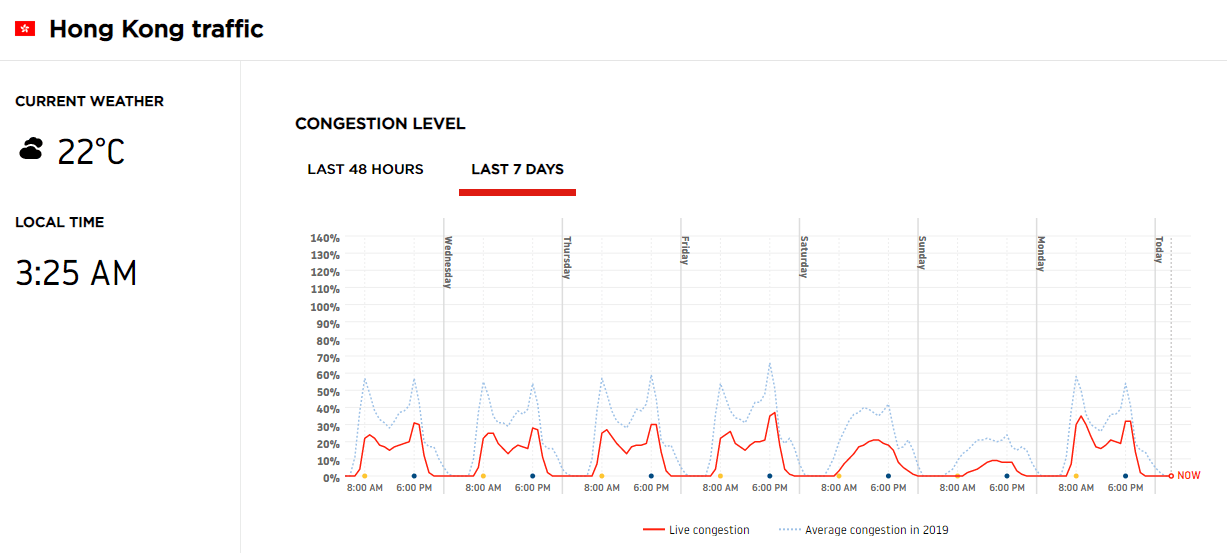Click the CURRENT WEATHER label
1227x553 pixels.
89,101
